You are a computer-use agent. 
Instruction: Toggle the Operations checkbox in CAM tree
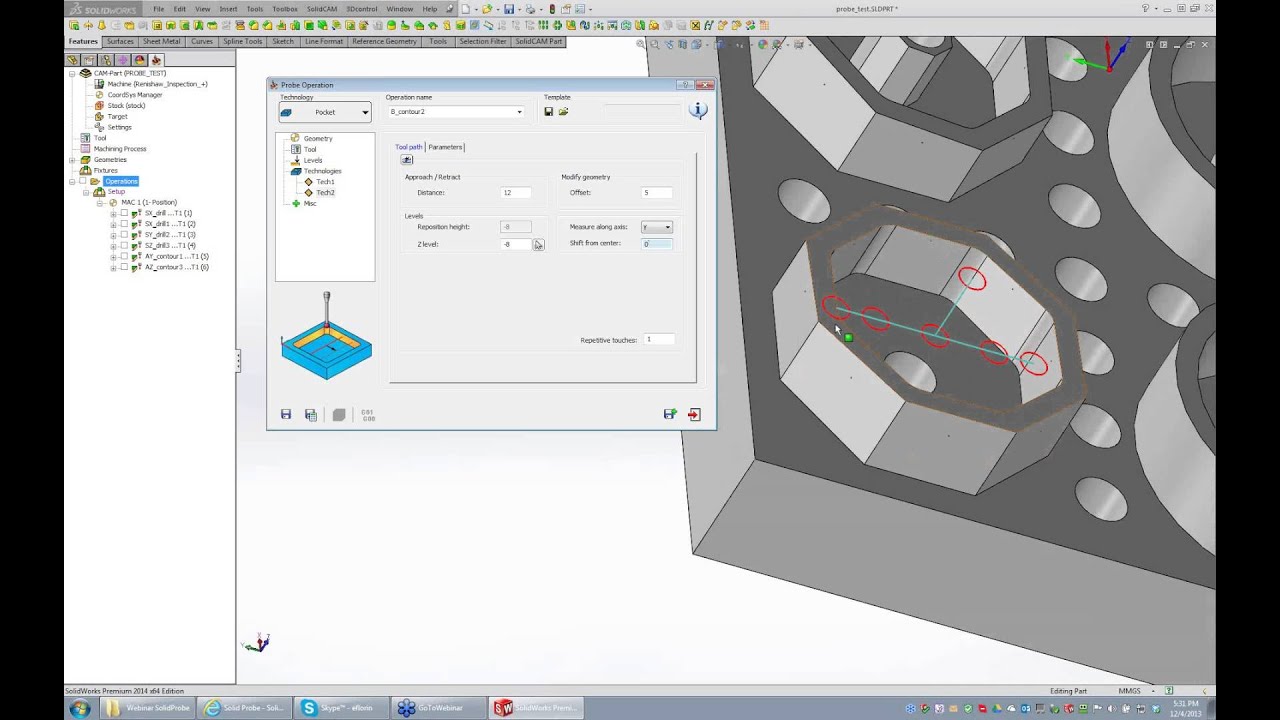click(x=83, y=181)
